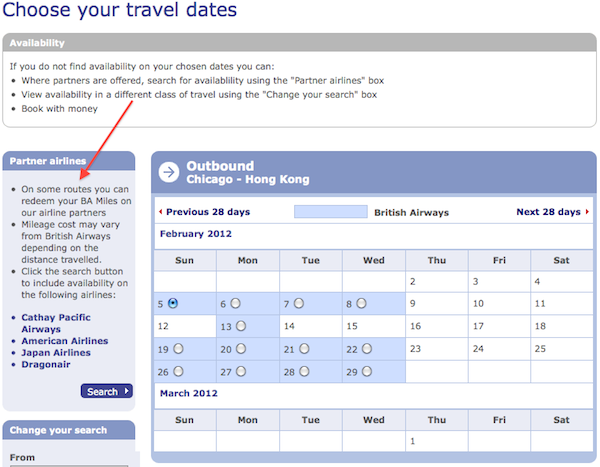
Task: Open the Dragonair link
Action: 46,364
